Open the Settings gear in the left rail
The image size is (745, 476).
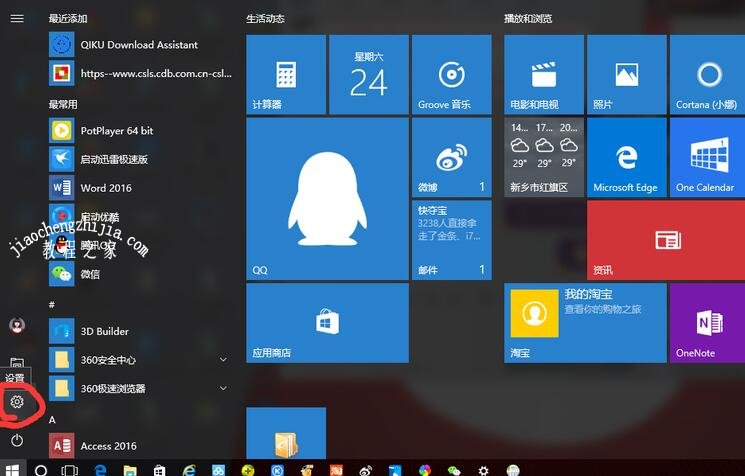click(x=17, y=402)
